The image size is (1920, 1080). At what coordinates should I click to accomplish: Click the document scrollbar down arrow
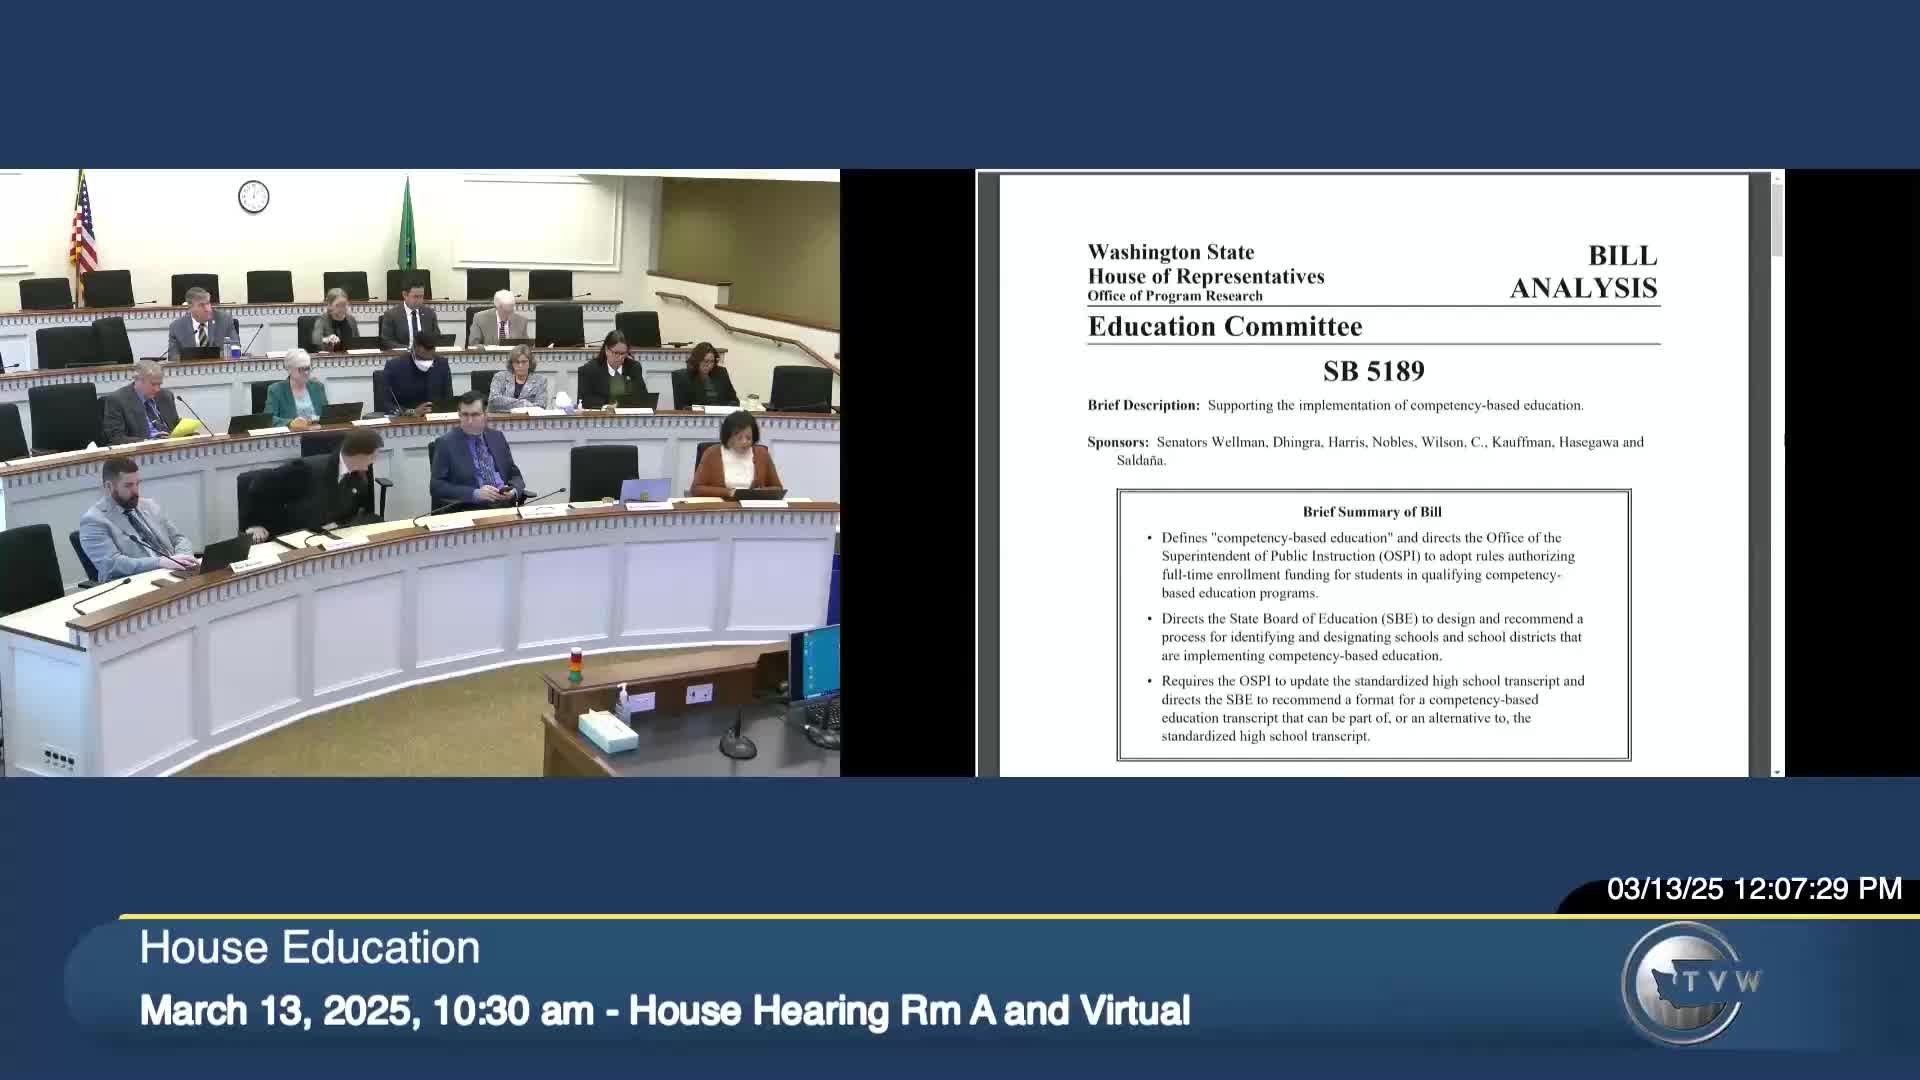1777,771
